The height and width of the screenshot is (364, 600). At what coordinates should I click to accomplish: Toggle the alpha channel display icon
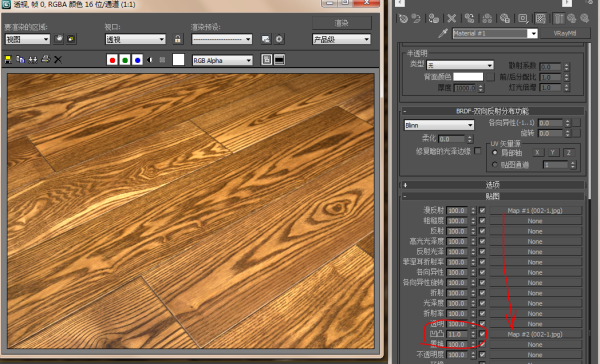150,60
